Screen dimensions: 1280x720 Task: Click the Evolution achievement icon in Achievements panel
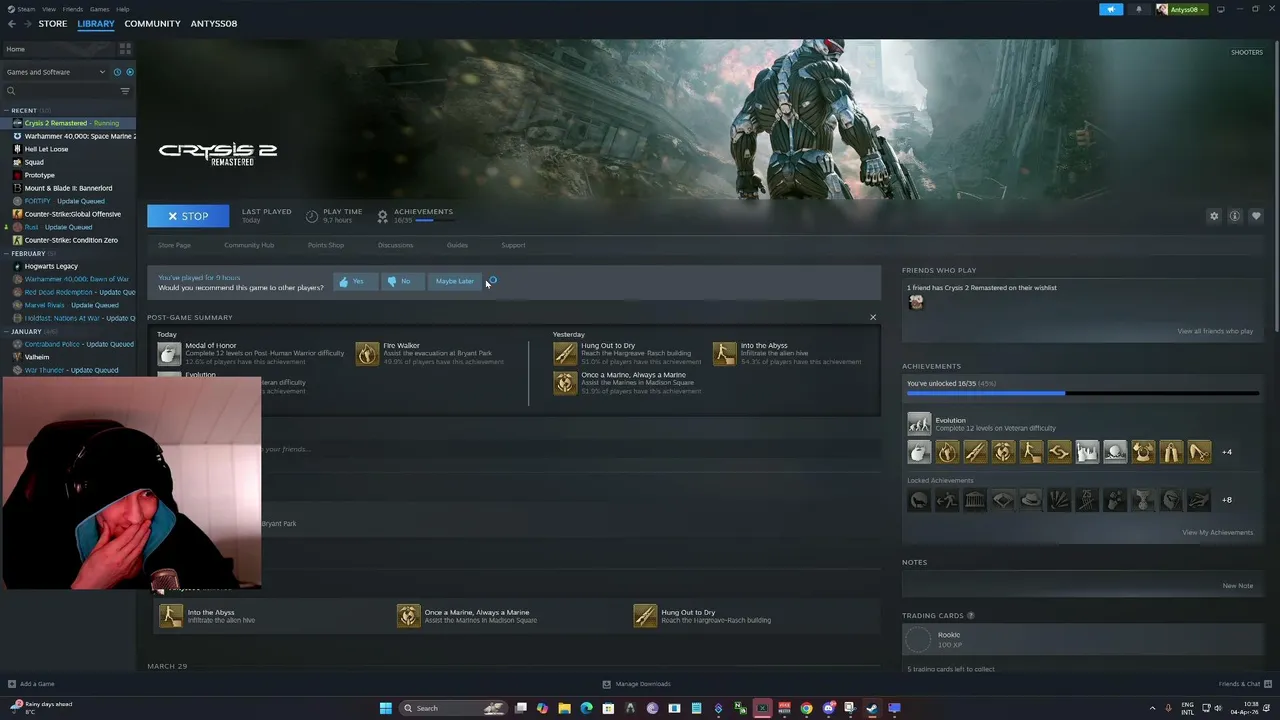pos(919,424)
